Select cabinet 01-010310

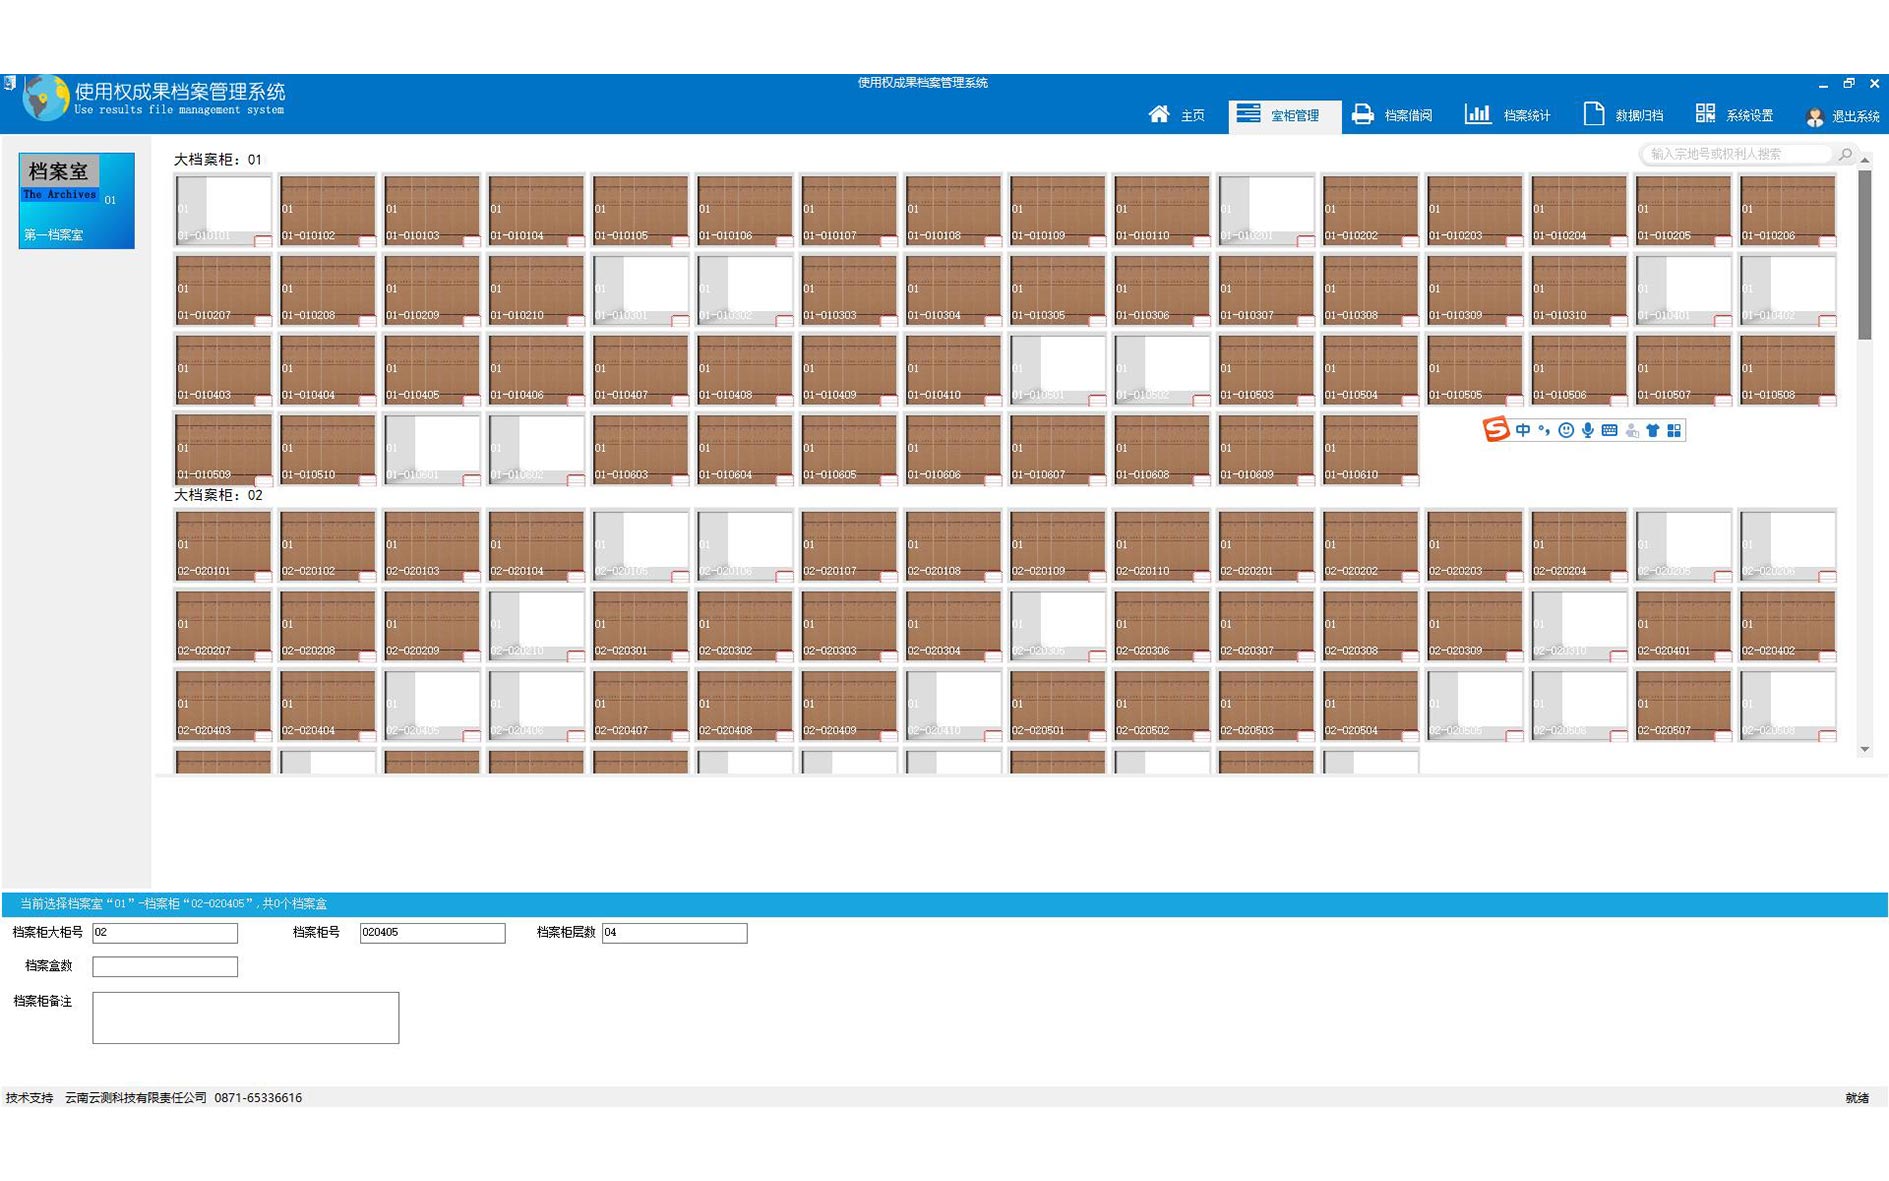point(1579,290)
